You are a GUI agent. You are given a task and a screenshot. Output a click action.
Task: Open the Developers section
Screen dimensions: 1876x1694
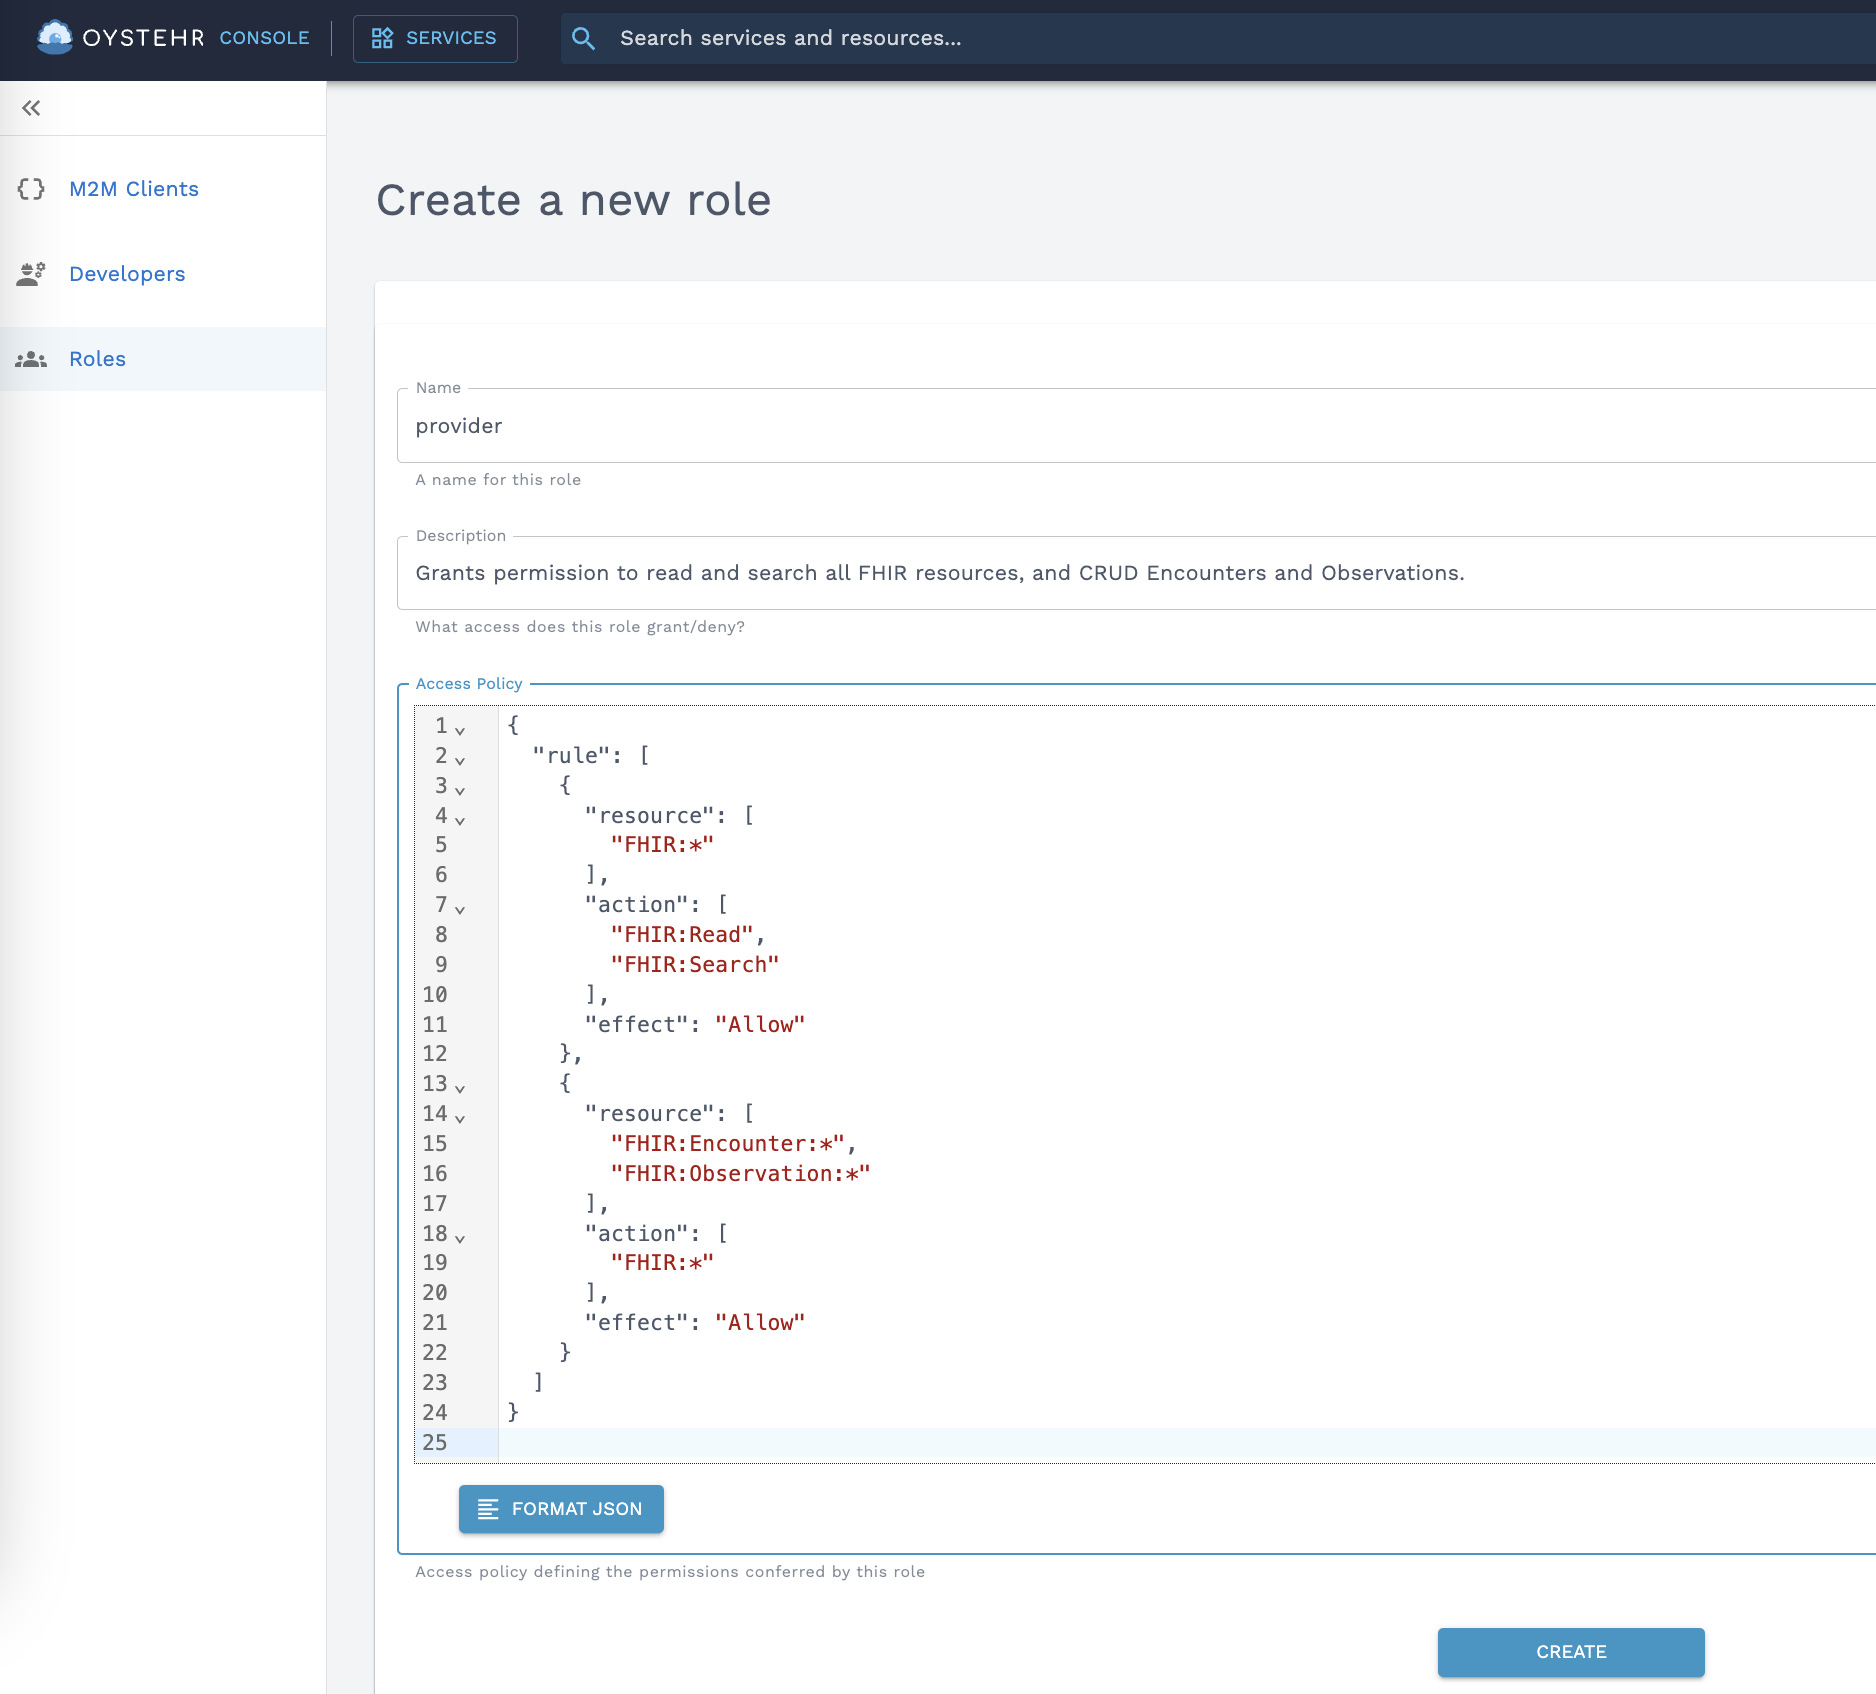(x=127, y=274)
